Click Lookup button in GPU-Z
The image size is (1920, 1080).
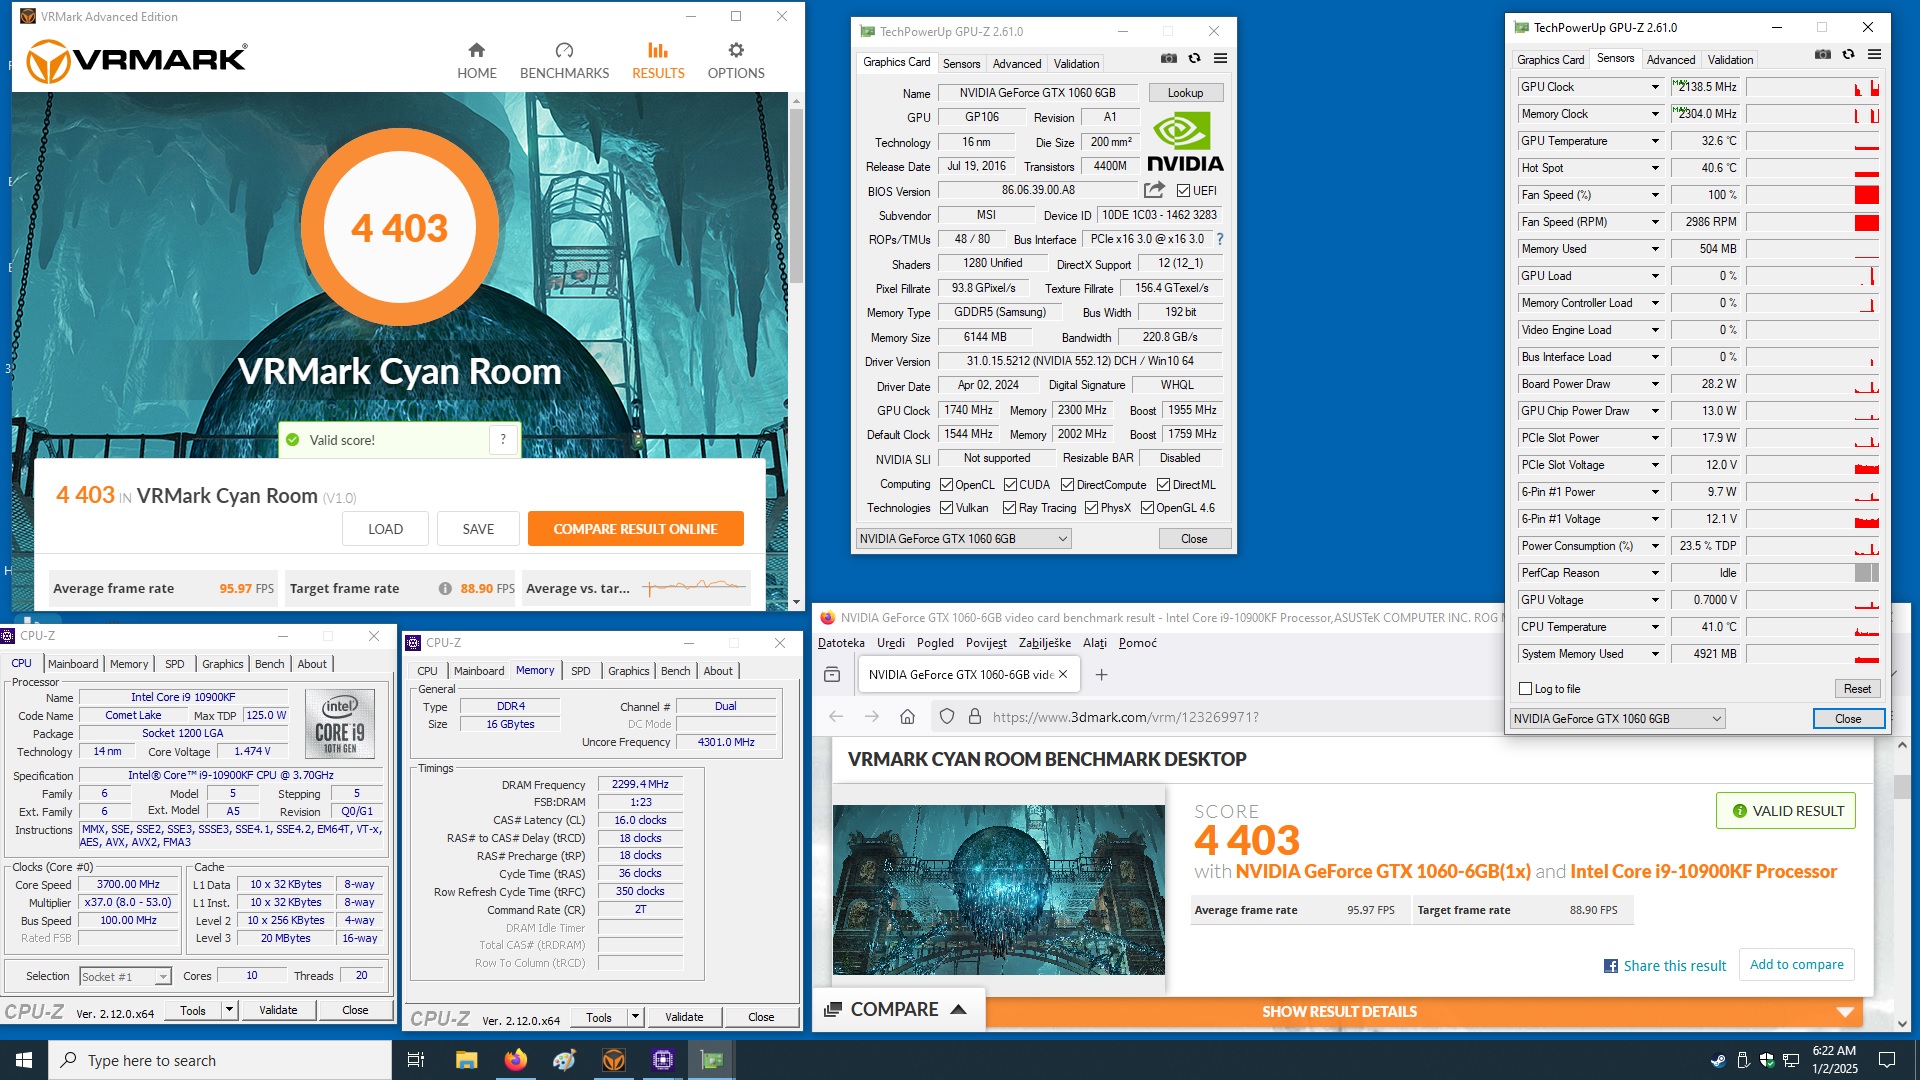[x=1185, y=93]
